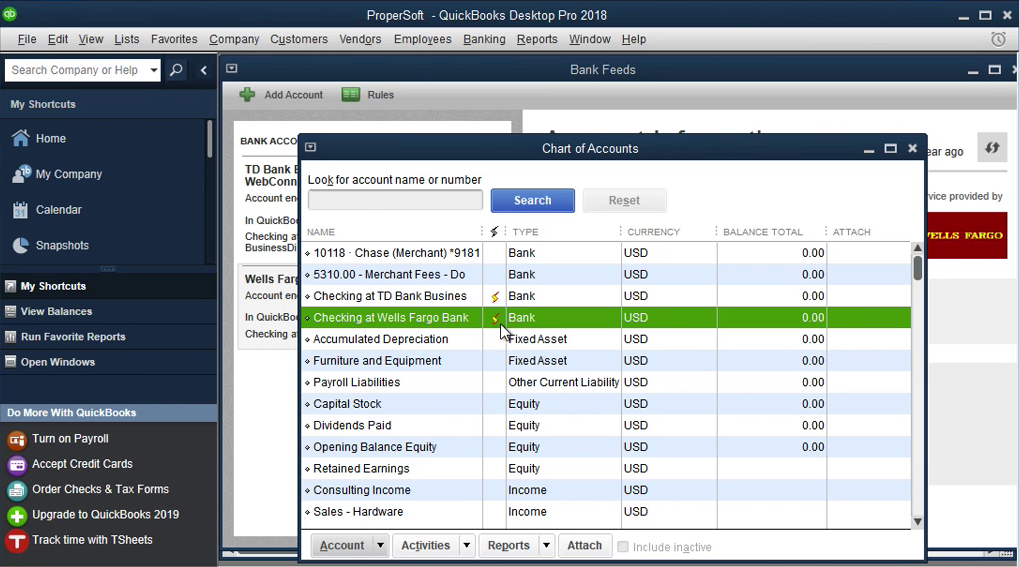1019x567 pixels.
Task: Click the lightning bolt column header
Action: (494, 231)
